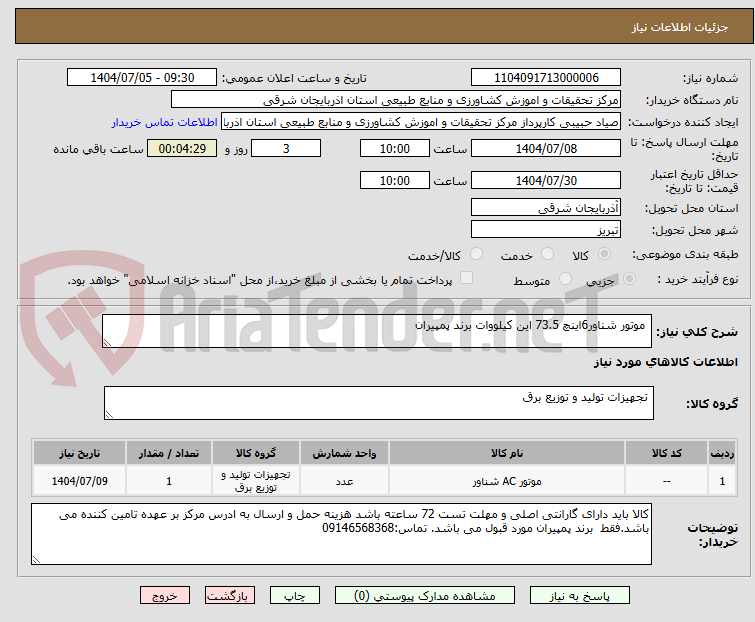Select the جزیی purchase type radio
Image resolution: width=755 pixels, height=622 pixels.
point(629,279)
